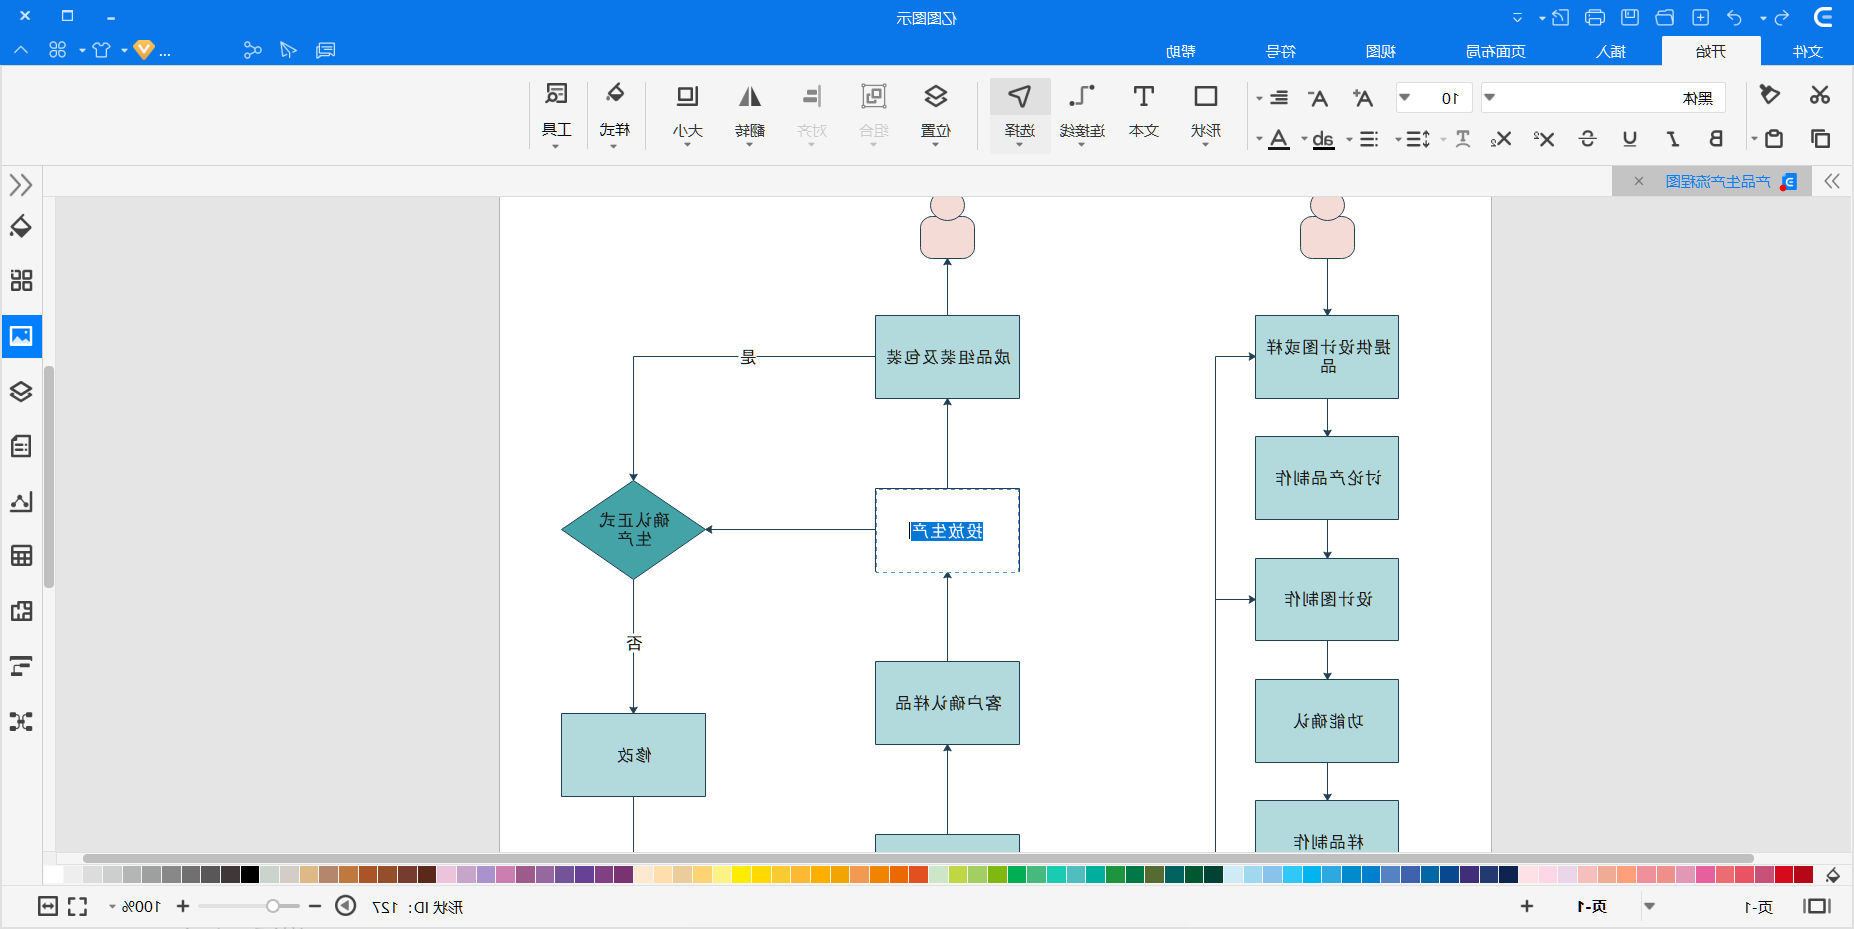This screenshot has width=1854, height=929.
Task: Expand the left sidebar with the double-chevron
Action: click(21, 185)
